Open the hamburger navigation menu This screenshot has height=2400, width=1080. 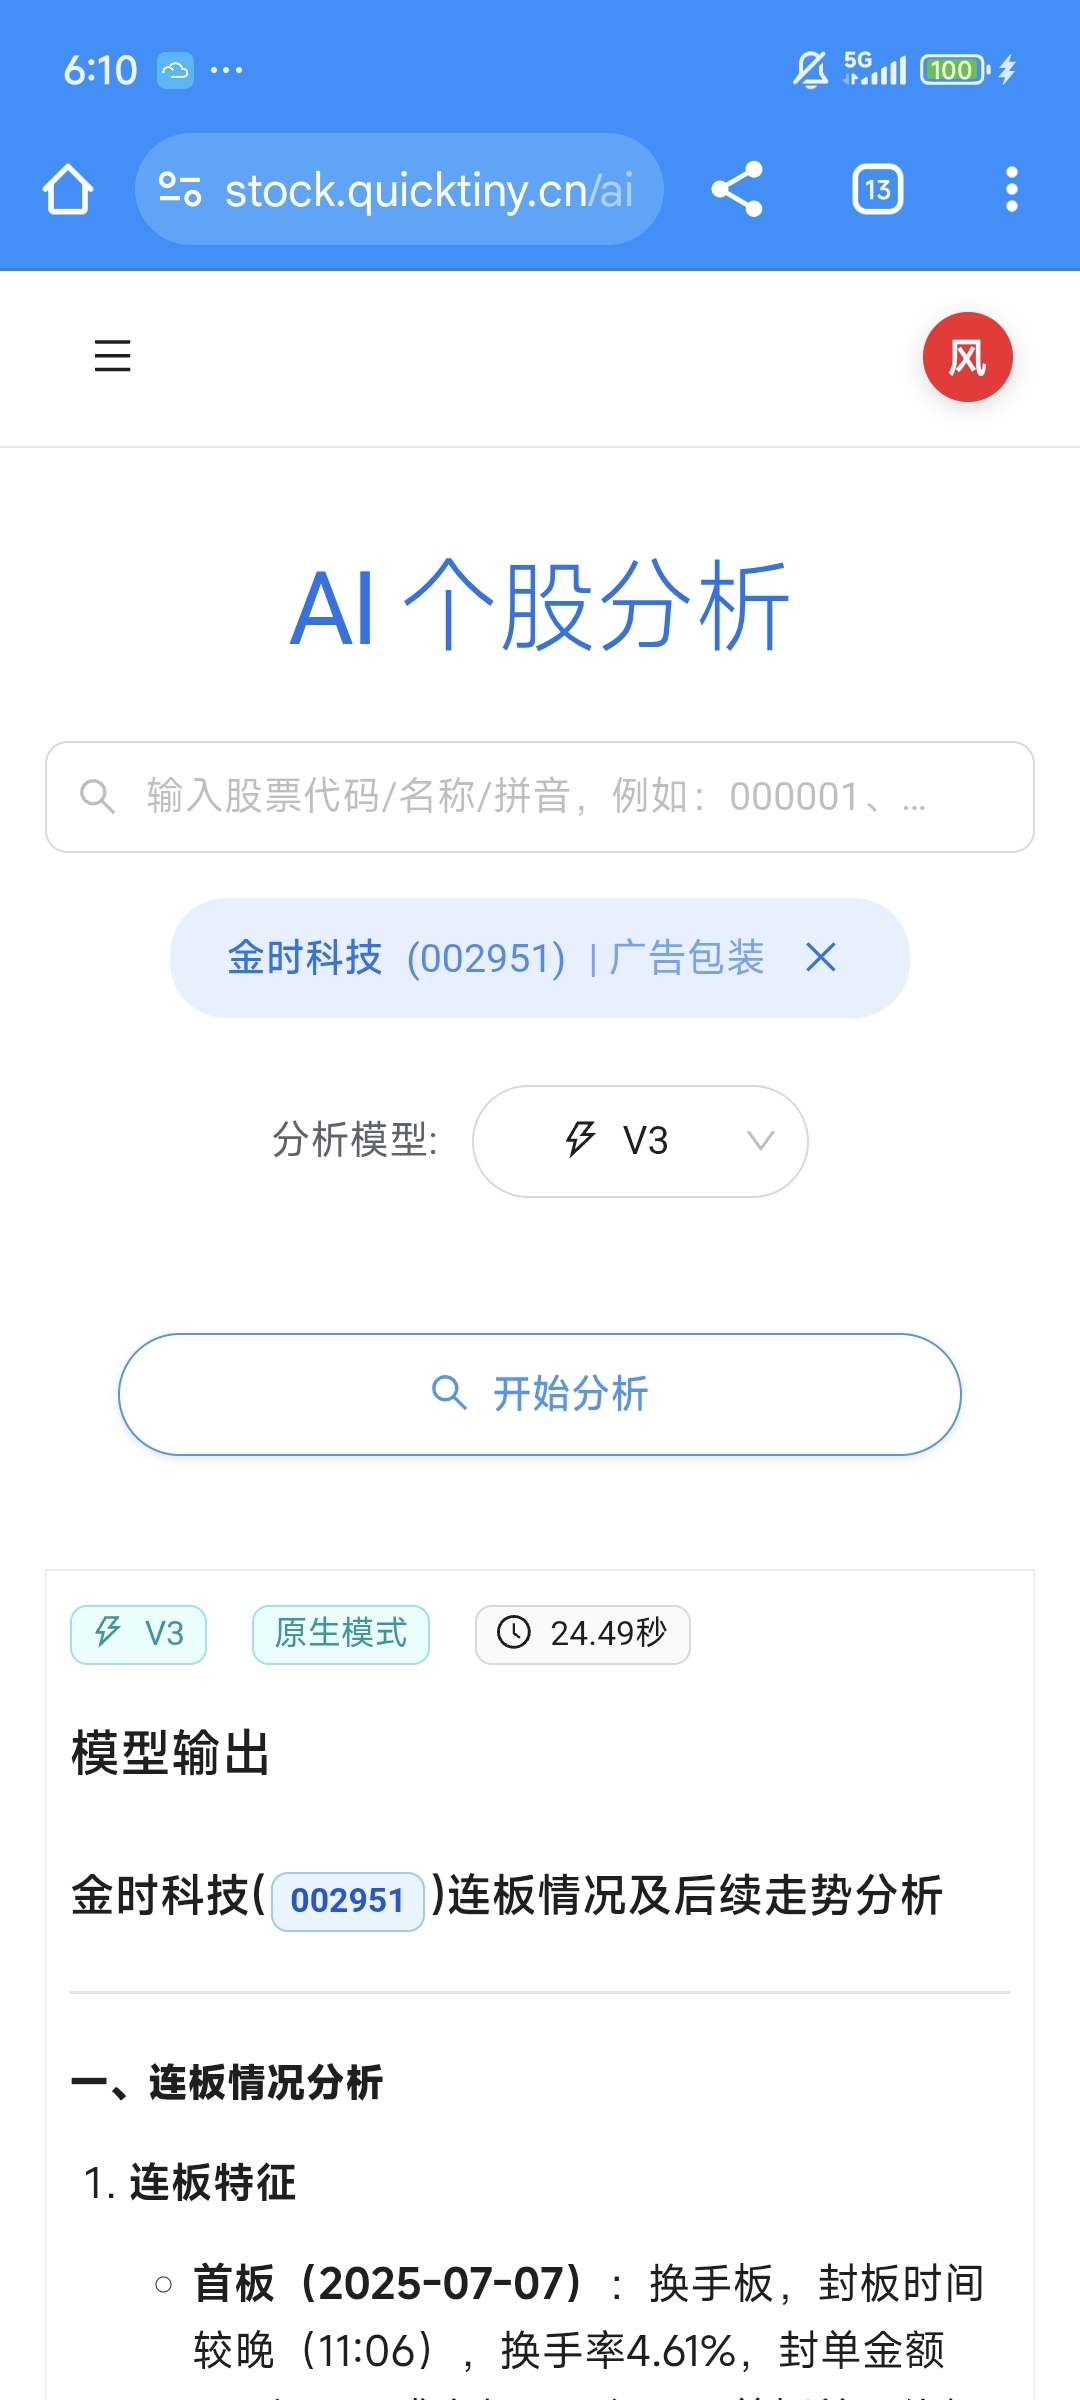click(112, 356)
